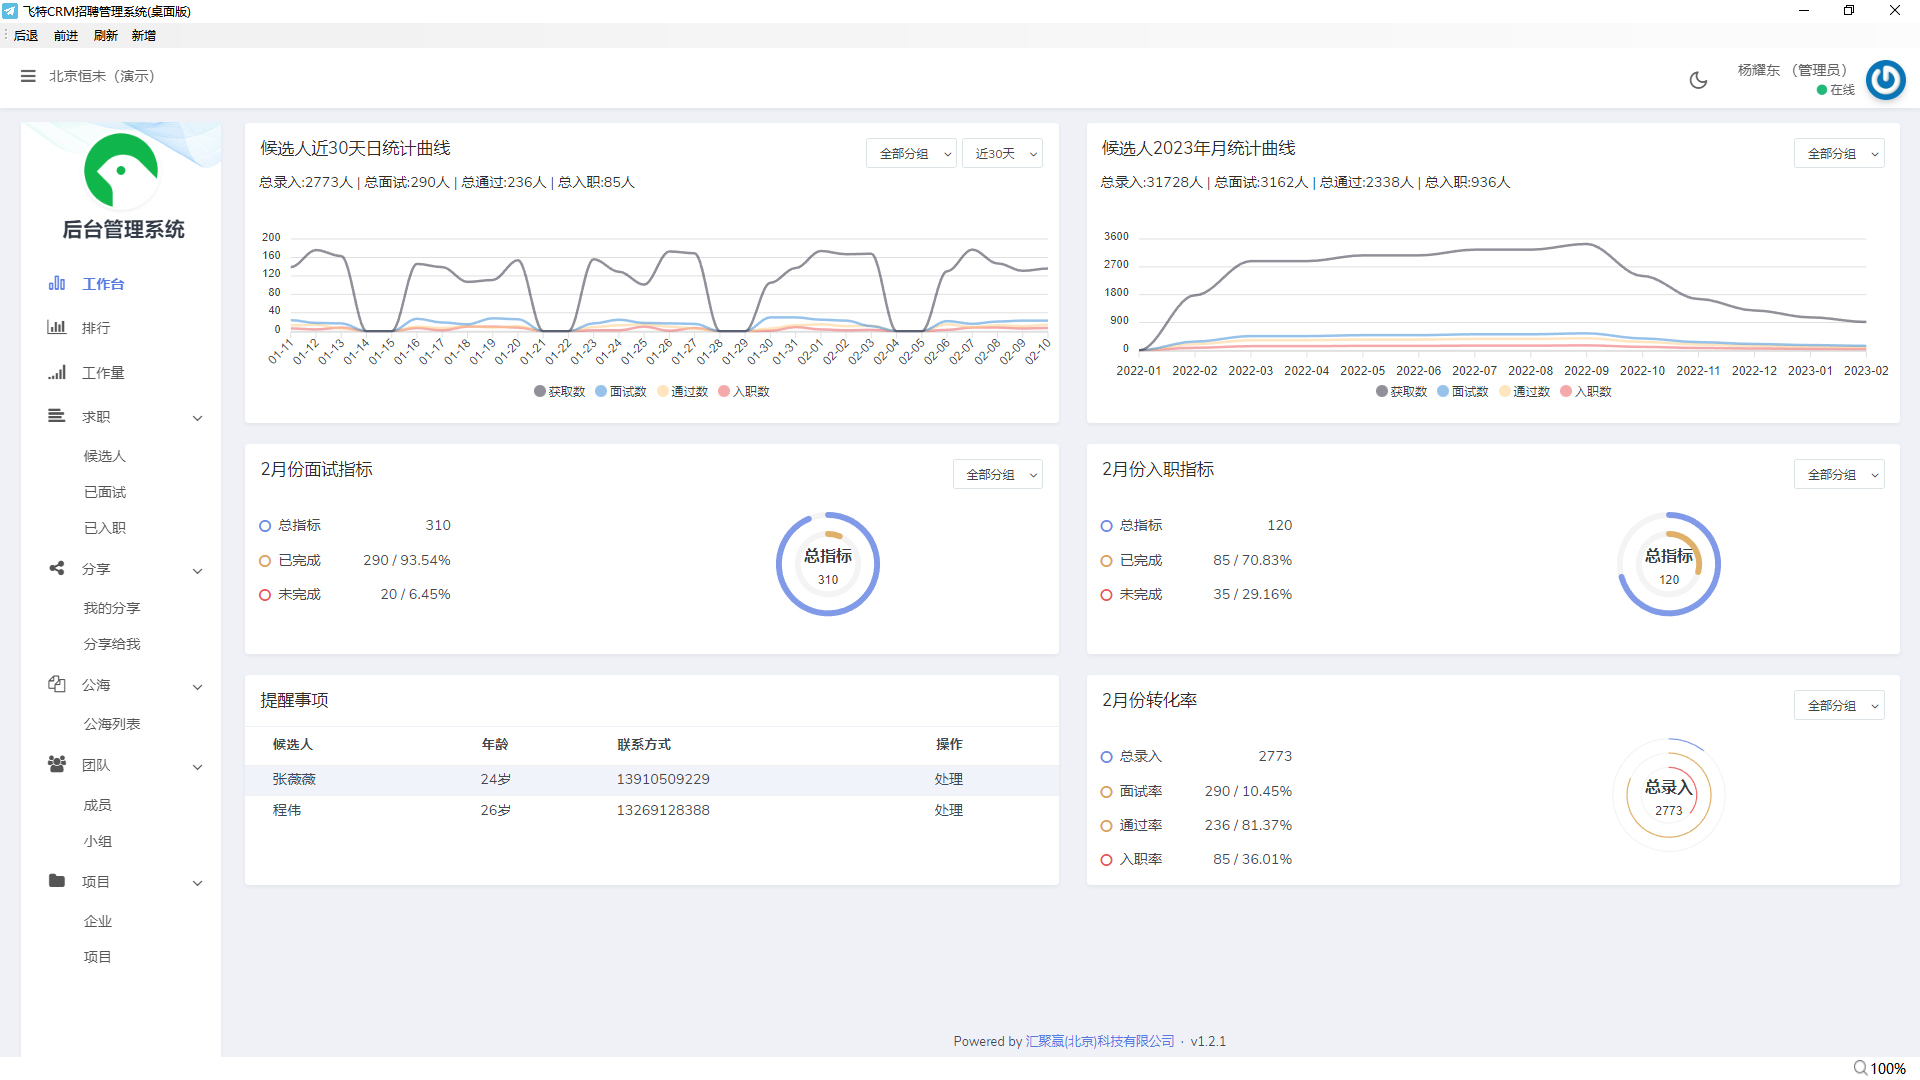Toggle dark mode moon icon
The height and width of the screenshot is (1080, 1920).
click(1698, 80)
